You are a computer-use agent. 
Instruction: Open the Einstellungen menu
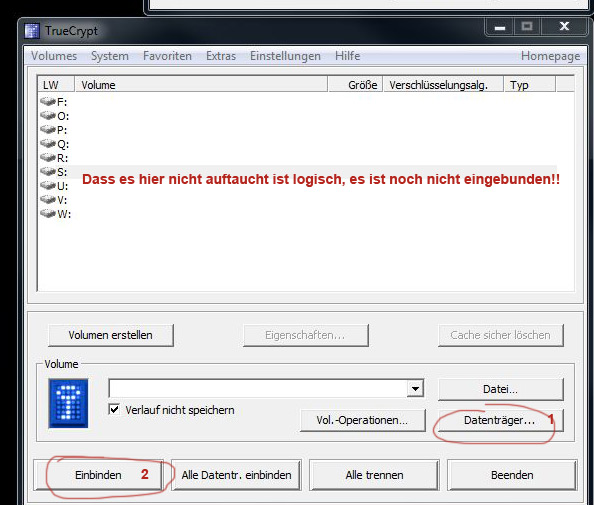tap(285, 56)
